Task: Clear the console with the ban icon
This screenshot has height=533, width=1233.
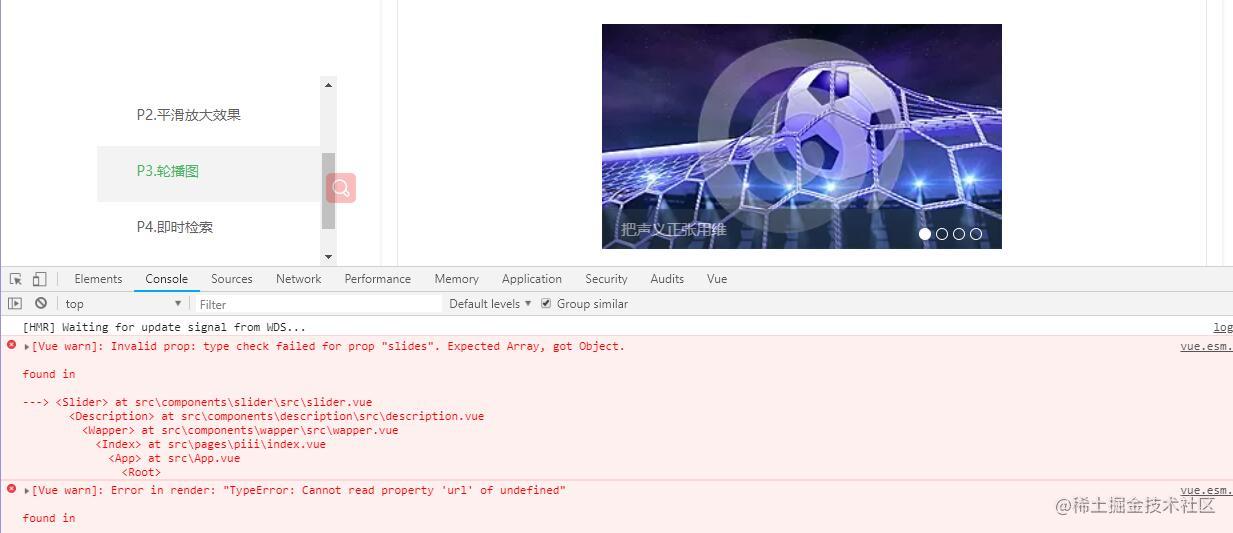Action: click(x=41, y=303)
